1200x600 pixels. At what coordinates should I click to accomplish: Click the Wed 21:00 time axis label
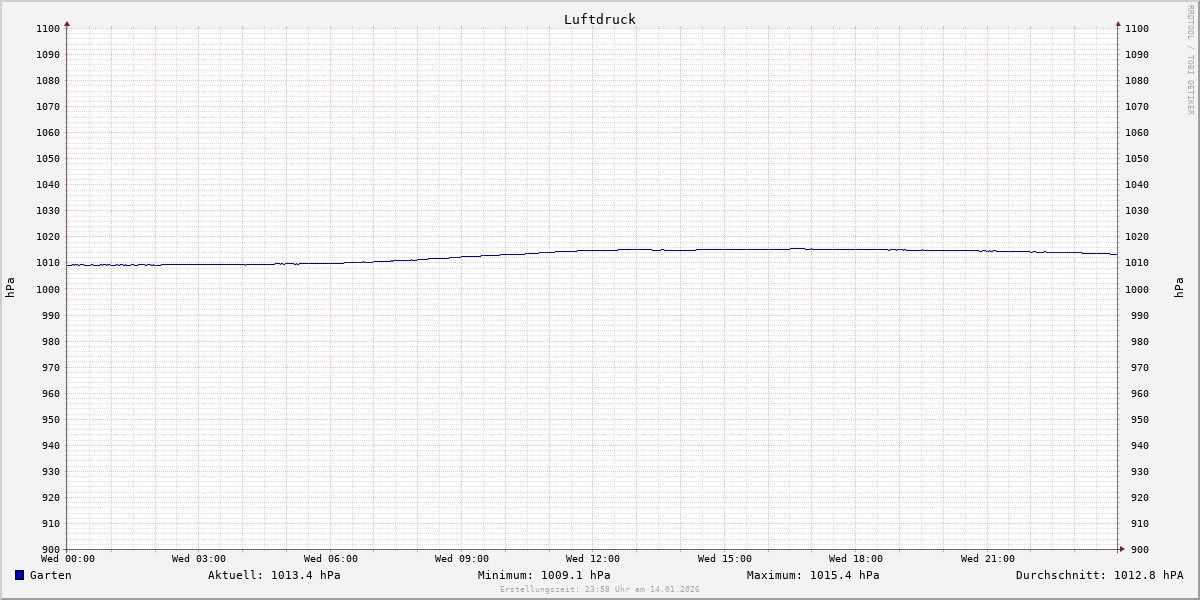point(987,559)
